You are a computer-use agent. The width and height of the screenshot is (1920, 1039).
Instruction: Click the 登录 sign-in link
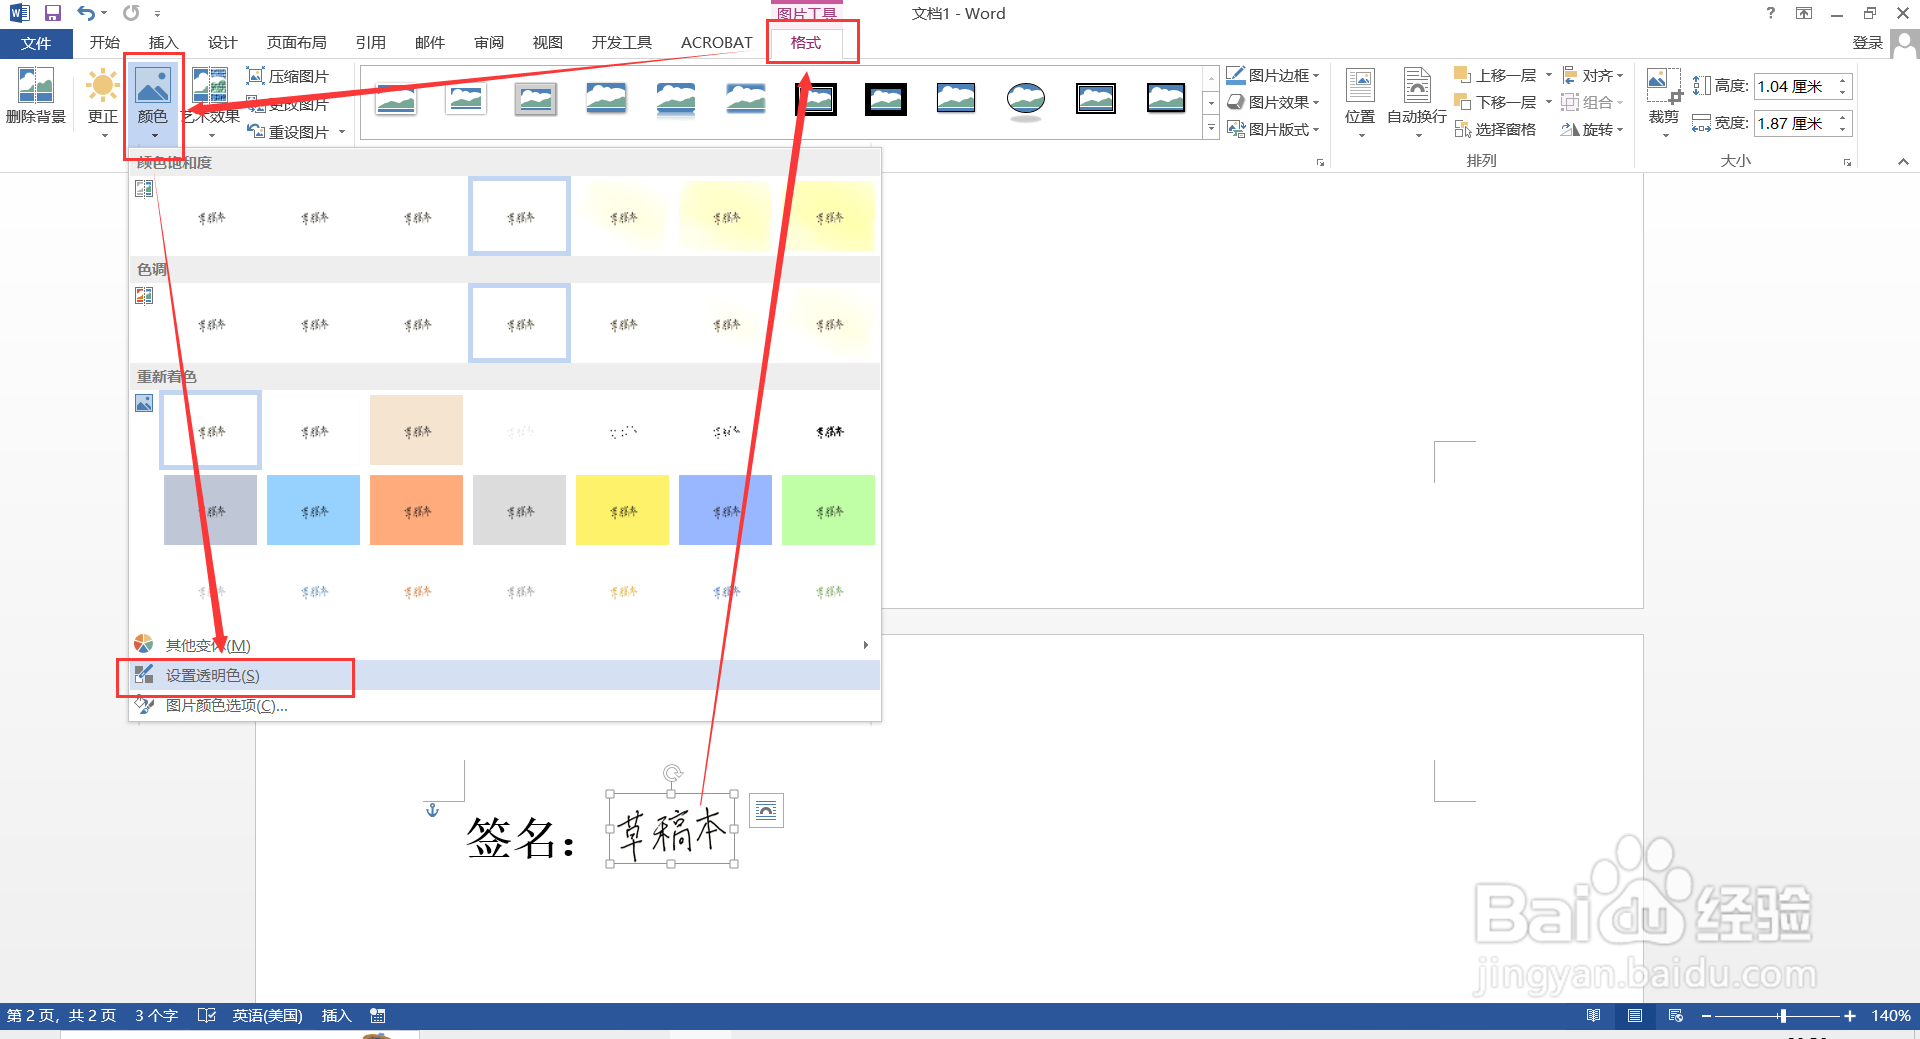(1868, 42)
